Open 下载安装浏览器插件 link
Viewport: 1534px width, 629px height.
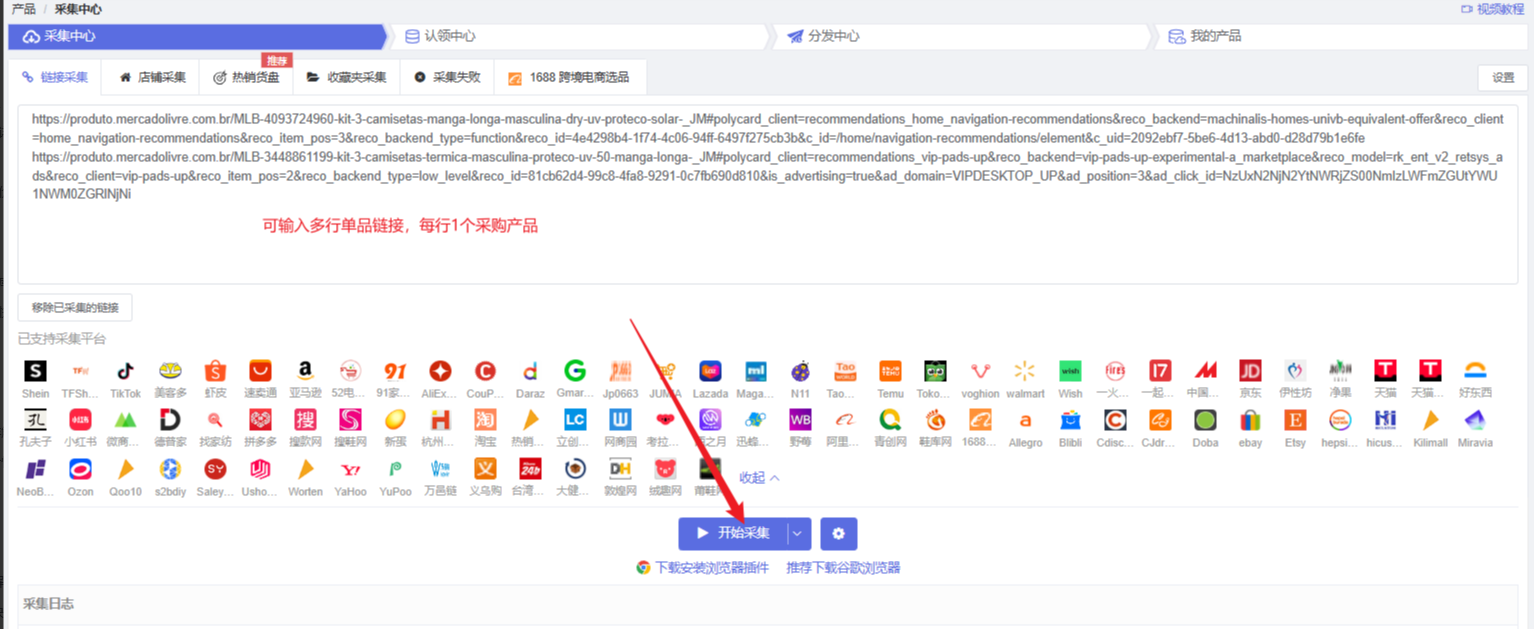click(x=703, y=568)
